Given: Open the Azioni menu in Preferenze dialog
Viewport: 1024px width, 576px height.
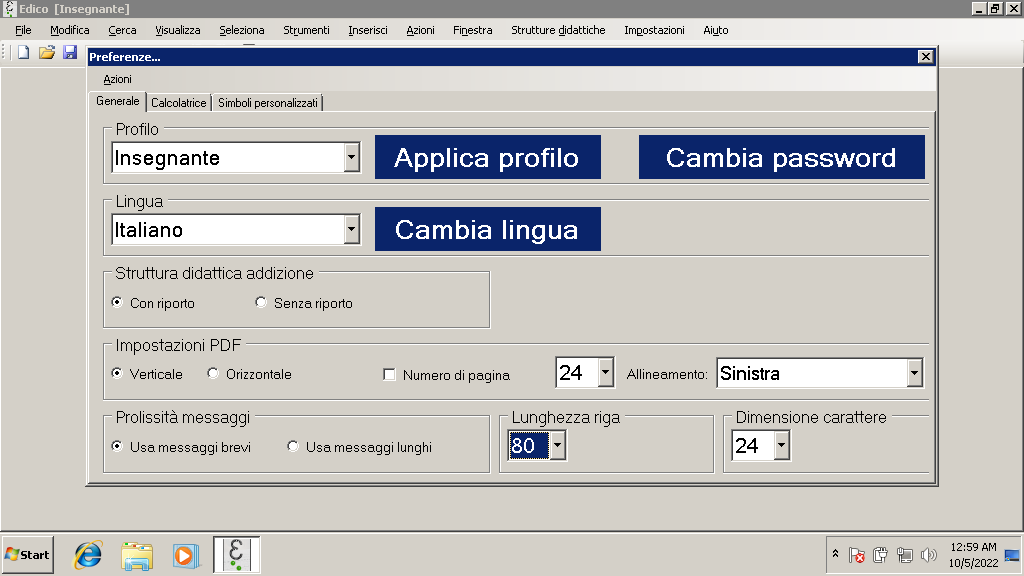Looking at the screenshot, I should coord(118,79).
